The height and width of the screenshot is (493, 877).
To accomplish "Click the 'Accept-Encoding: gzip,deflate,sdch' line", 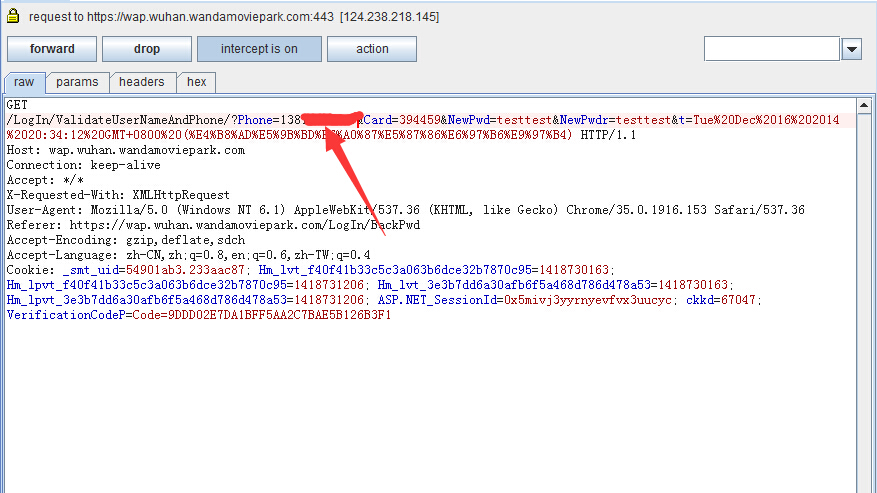I will point(126,240).
